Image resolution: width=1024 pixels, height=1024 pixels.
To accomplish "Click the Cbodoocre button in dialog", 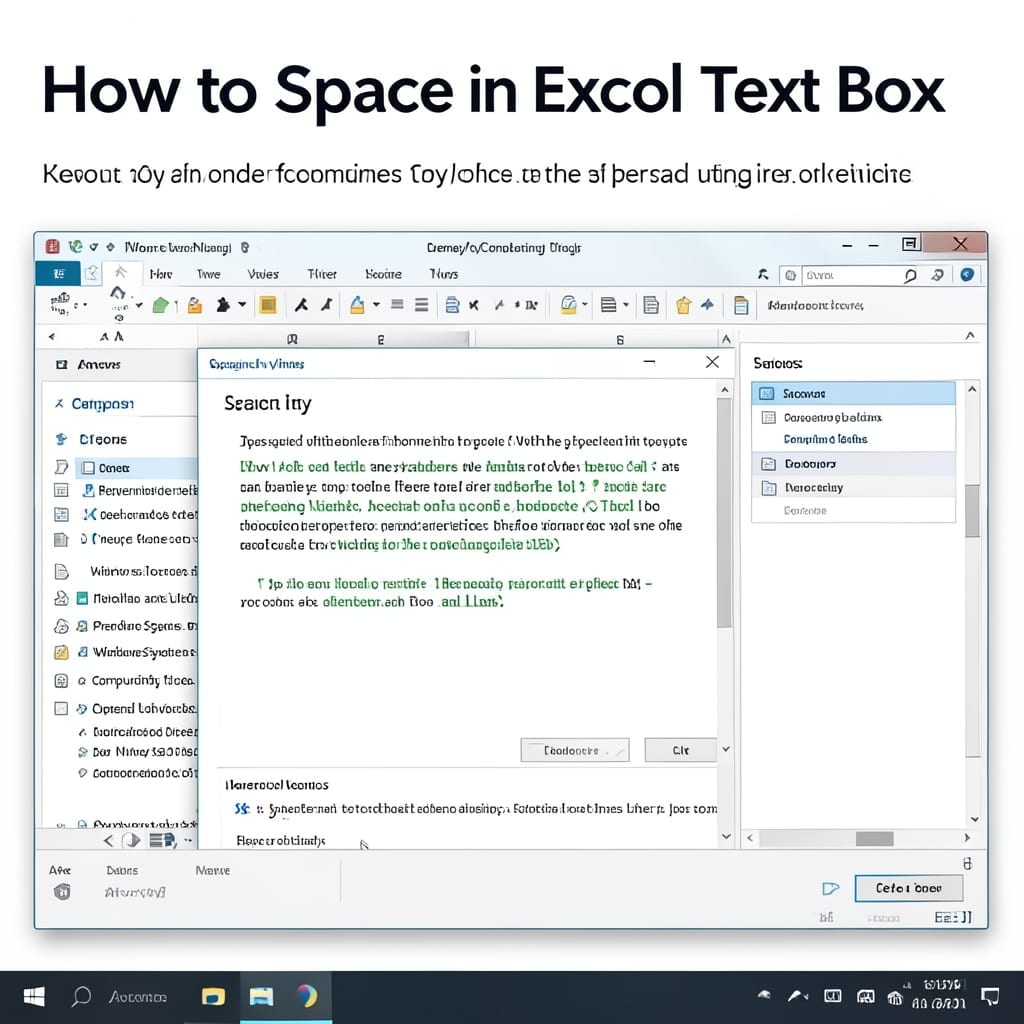I will tap(575, 750).
